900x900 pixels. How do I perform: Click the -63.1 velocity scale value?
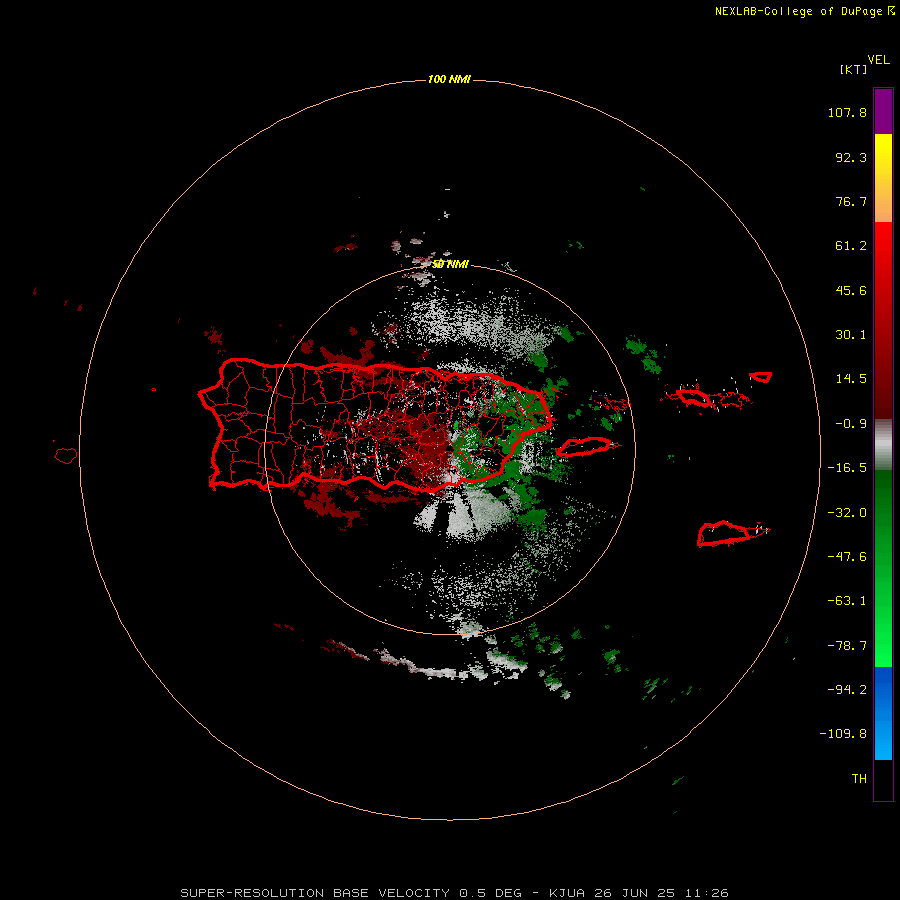pos(847,601)
